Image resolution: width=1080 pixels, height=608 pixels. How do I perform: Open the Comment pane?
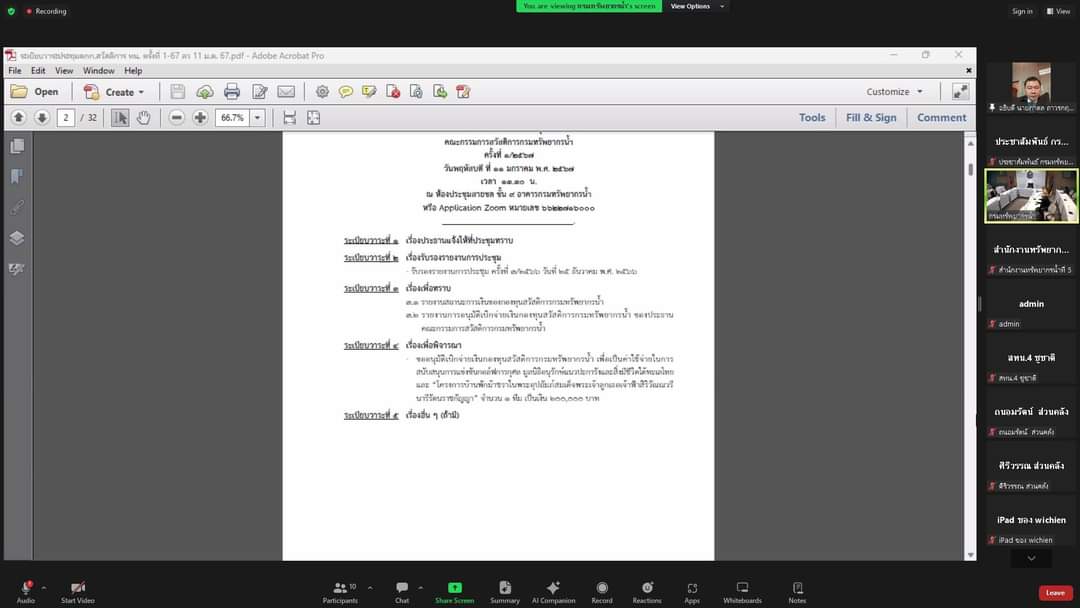942,118
